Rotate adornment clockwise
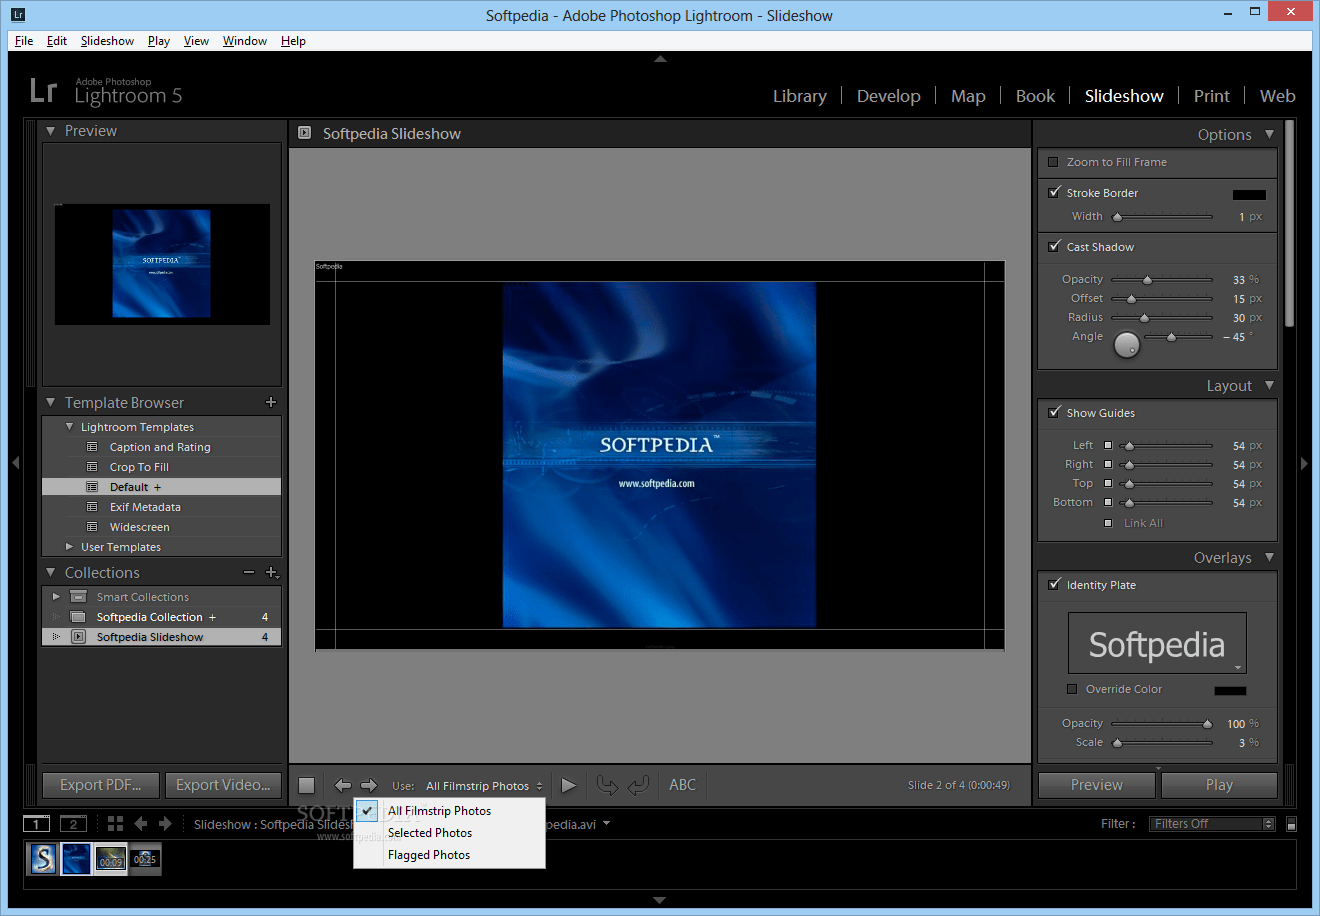 click(x=639, y=785)
